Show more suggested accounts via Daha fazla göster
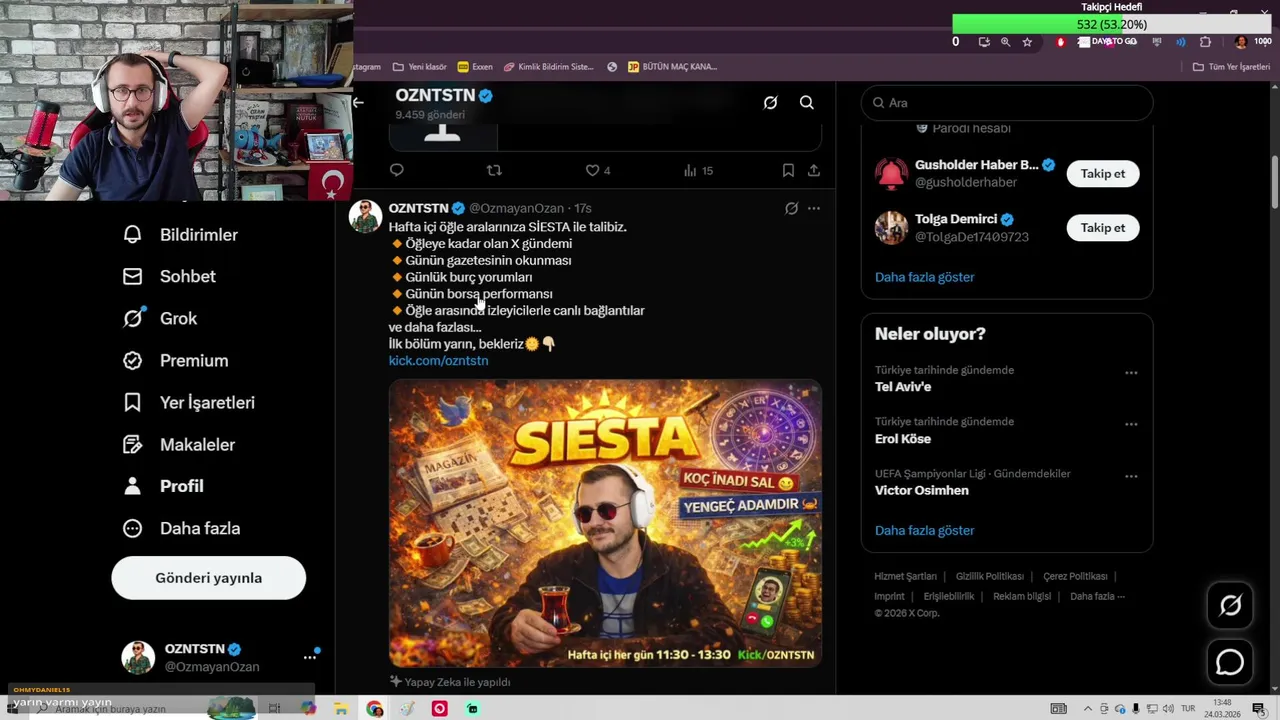Viewport: 1280px width, 720px height. [x=924, y=277]
